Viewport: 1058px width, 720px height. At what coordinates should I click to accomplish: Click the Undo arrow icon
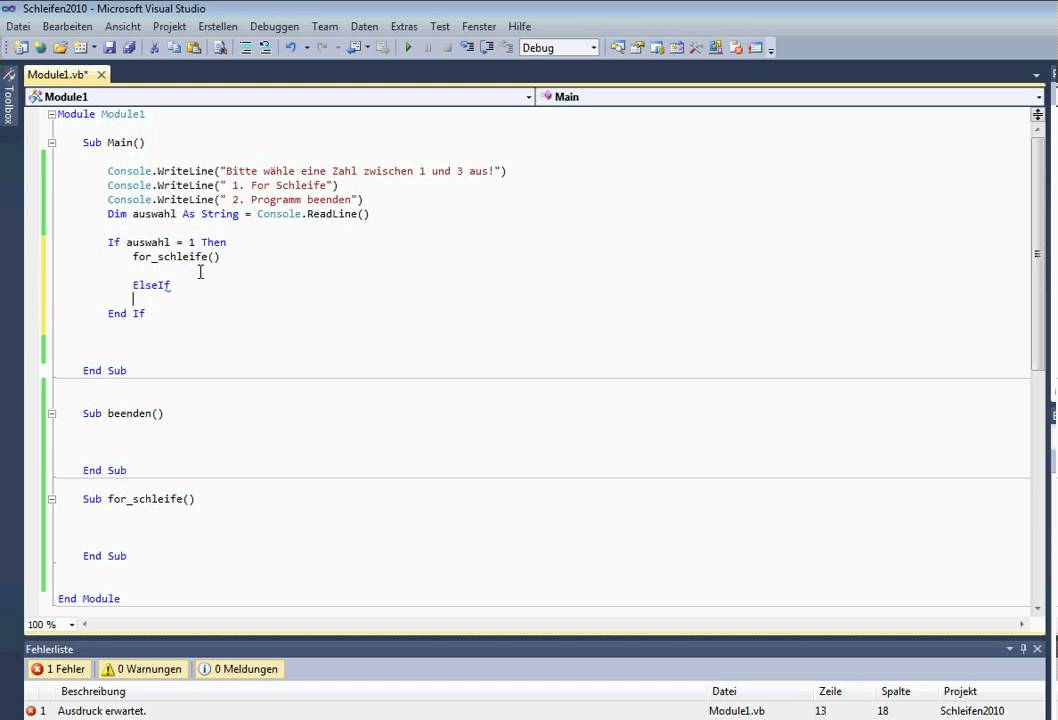pyautogui.click(x=291, y=48)
